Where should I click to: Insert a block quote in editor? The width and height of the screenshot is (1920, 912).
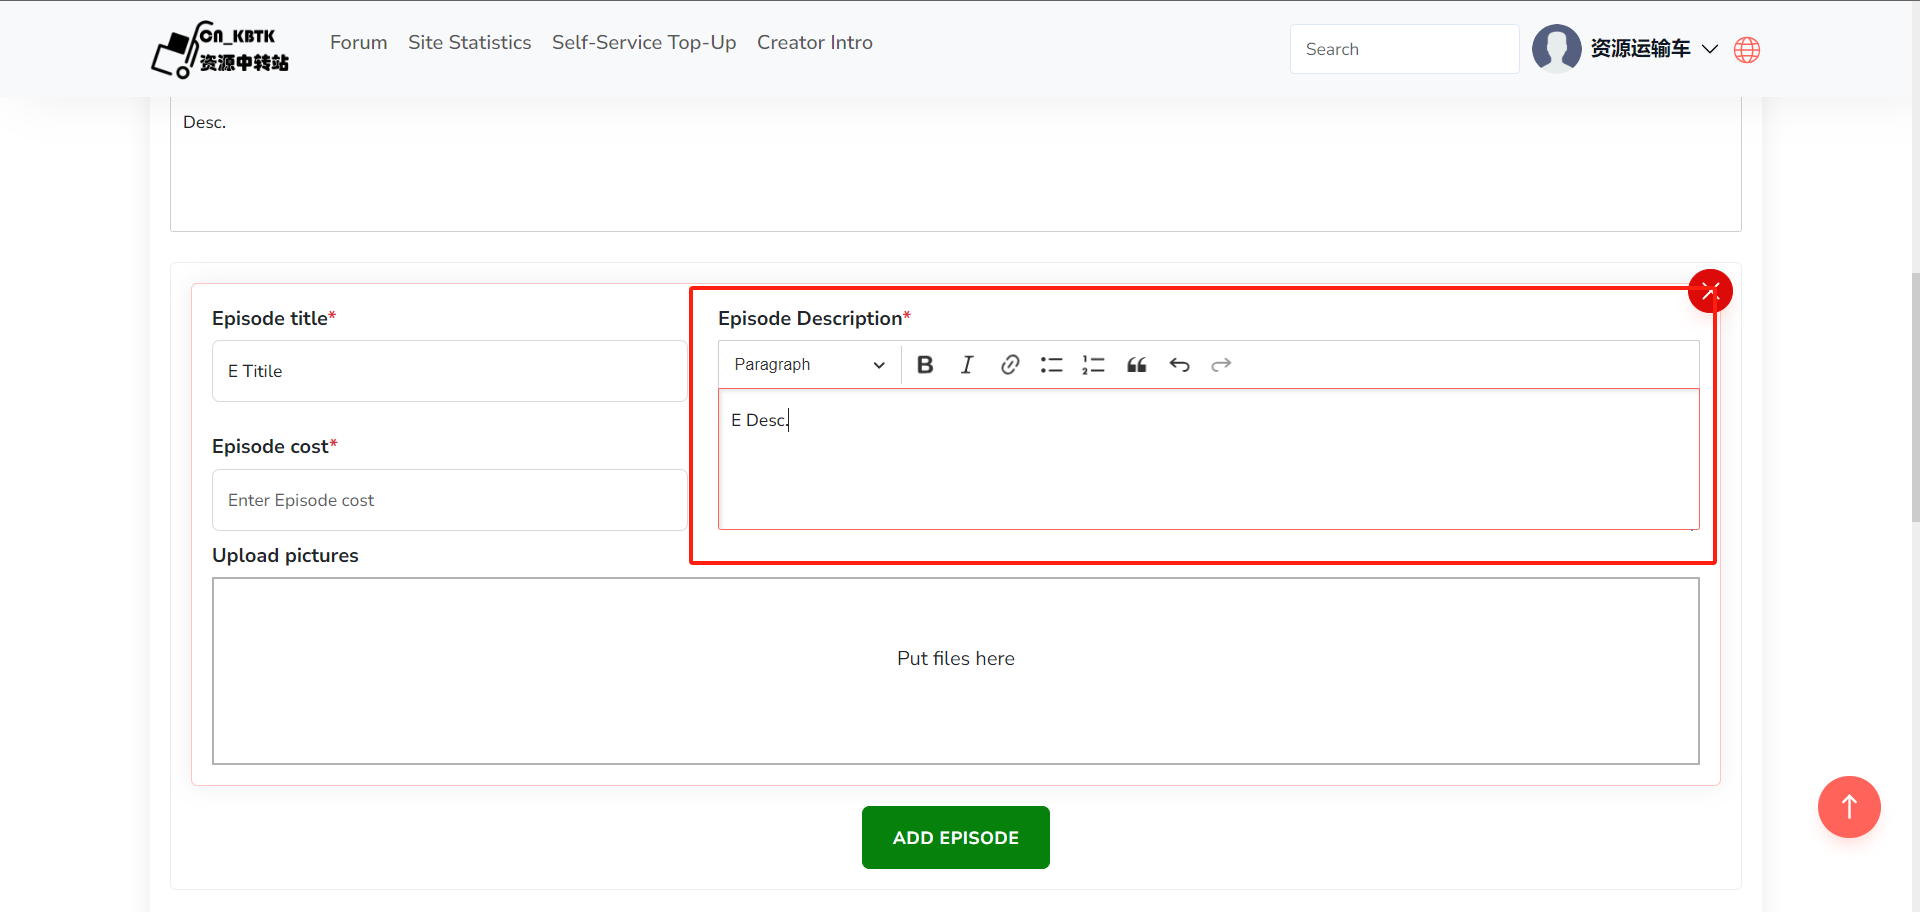(x=1137, y=365)
